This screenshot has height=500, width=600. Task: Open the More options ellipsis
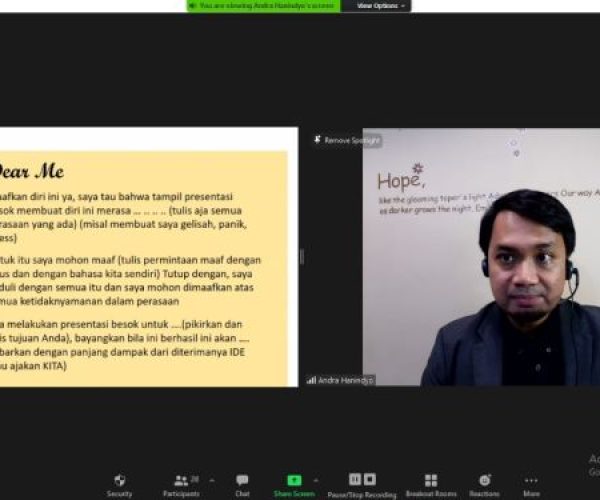531,480
